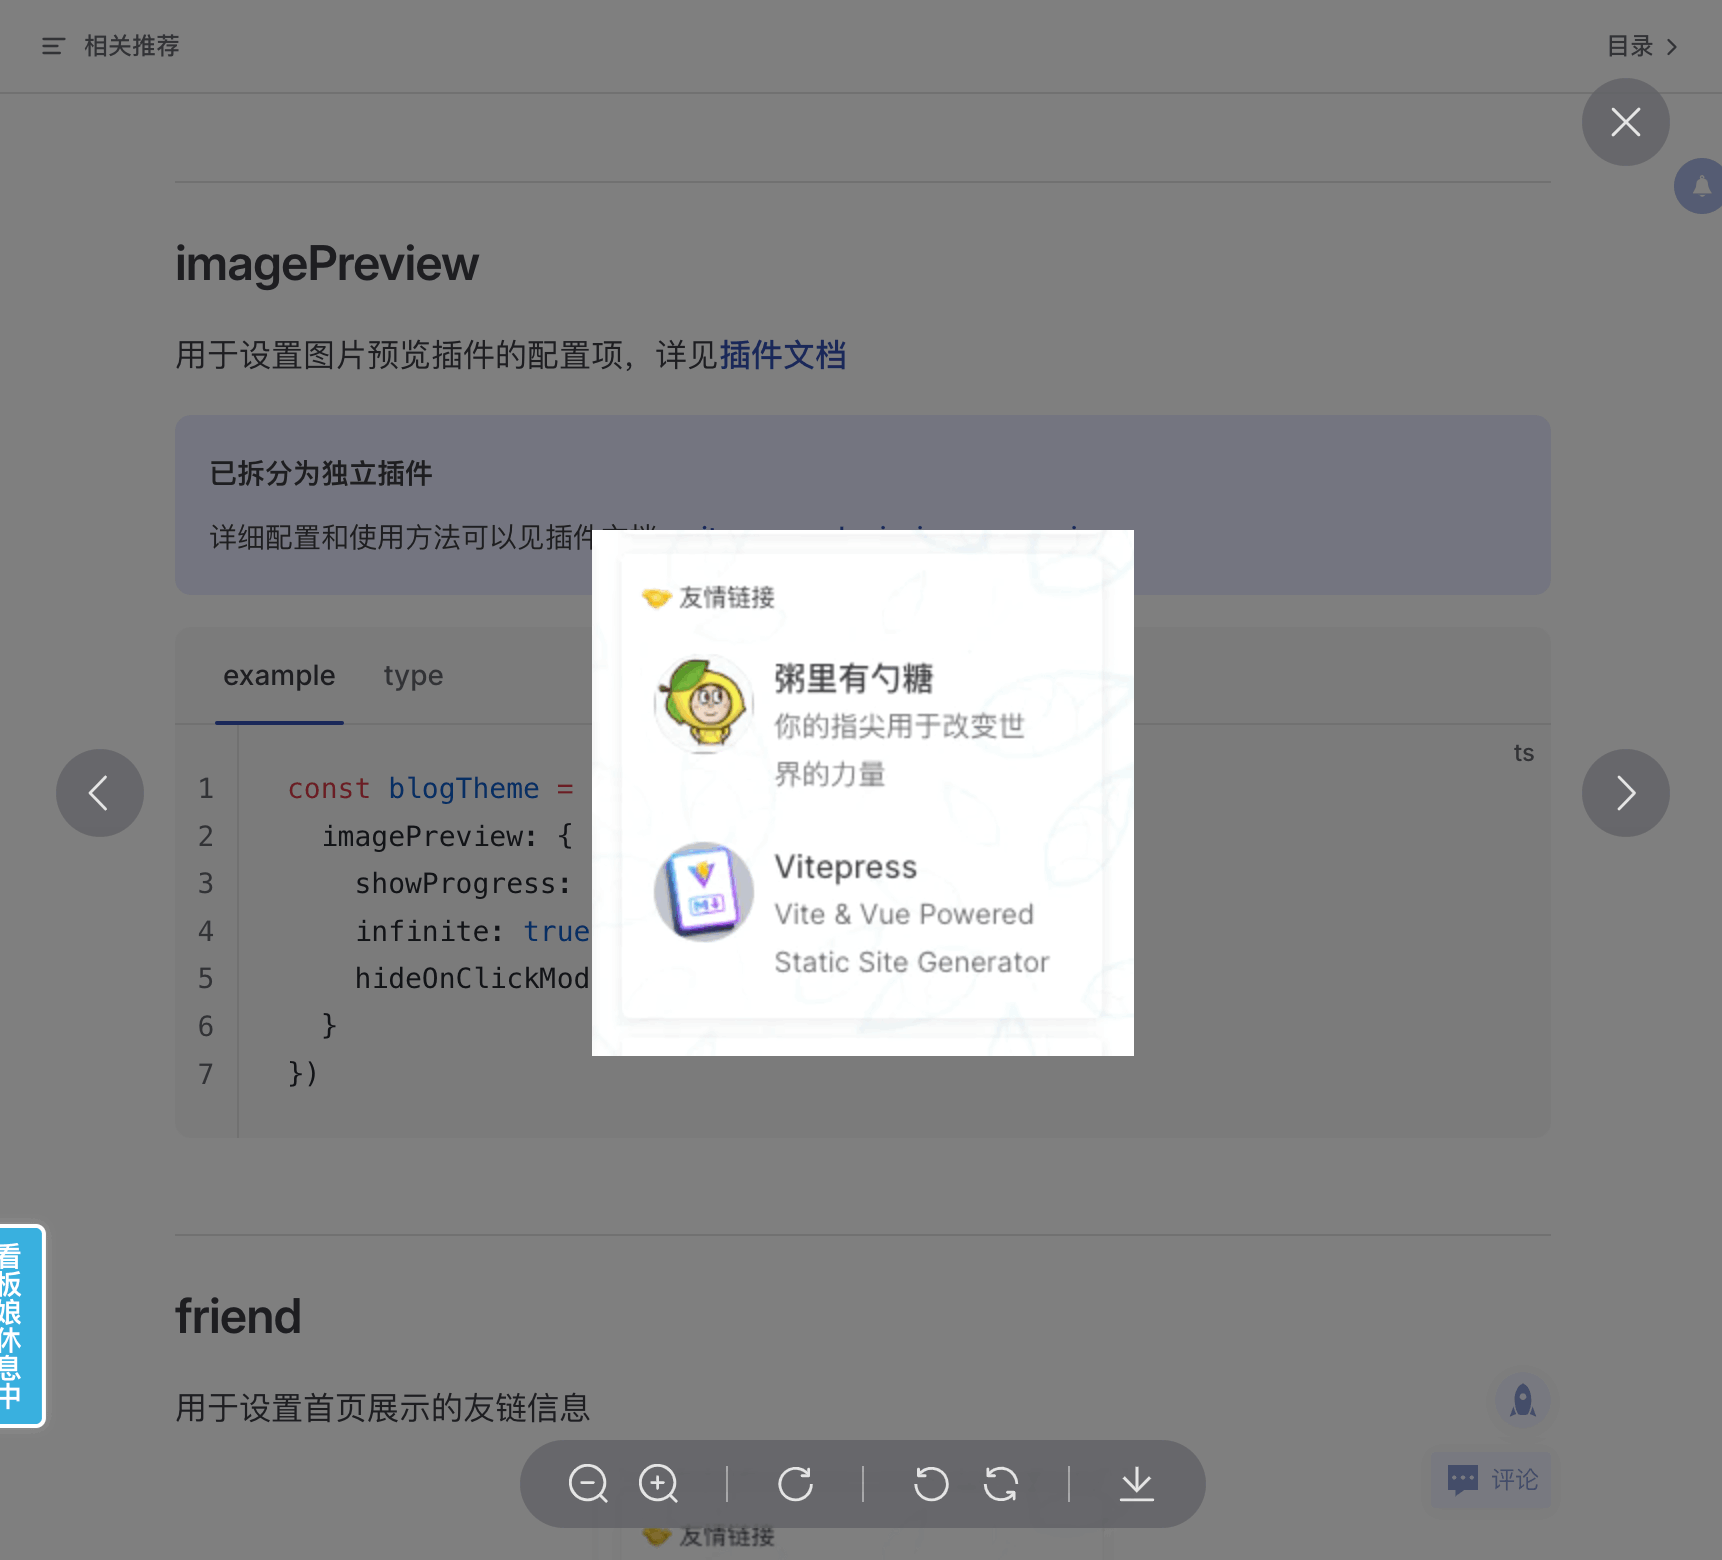The width and height of the screenshot is (1722, 1560).
Task: Download the previewed image
Action: coord(1137,1484)
